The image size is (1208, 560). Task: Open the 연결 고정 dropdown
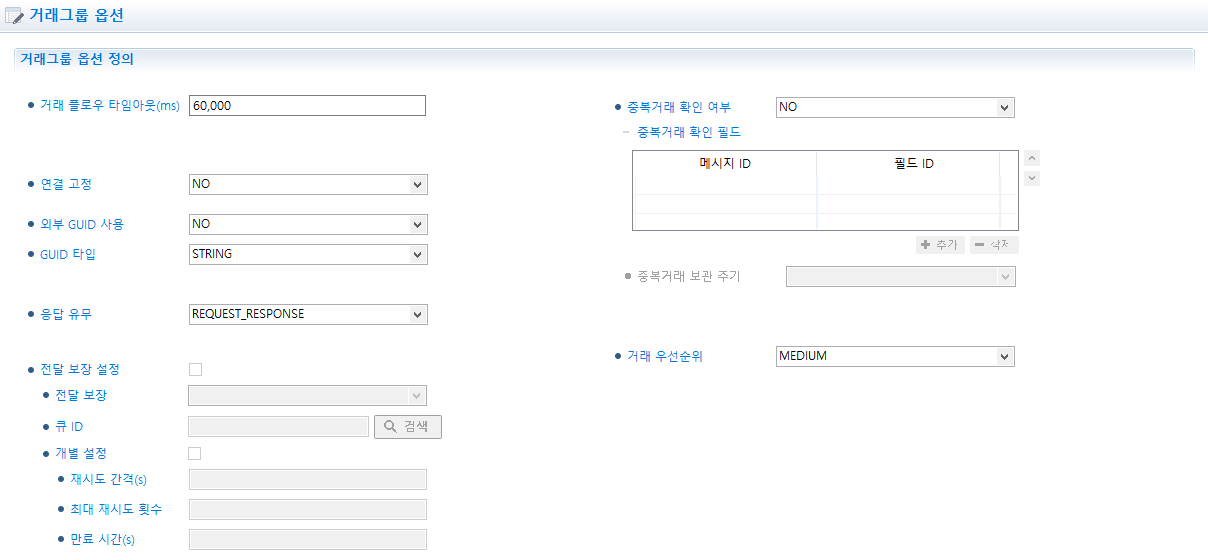coord(308,184)
